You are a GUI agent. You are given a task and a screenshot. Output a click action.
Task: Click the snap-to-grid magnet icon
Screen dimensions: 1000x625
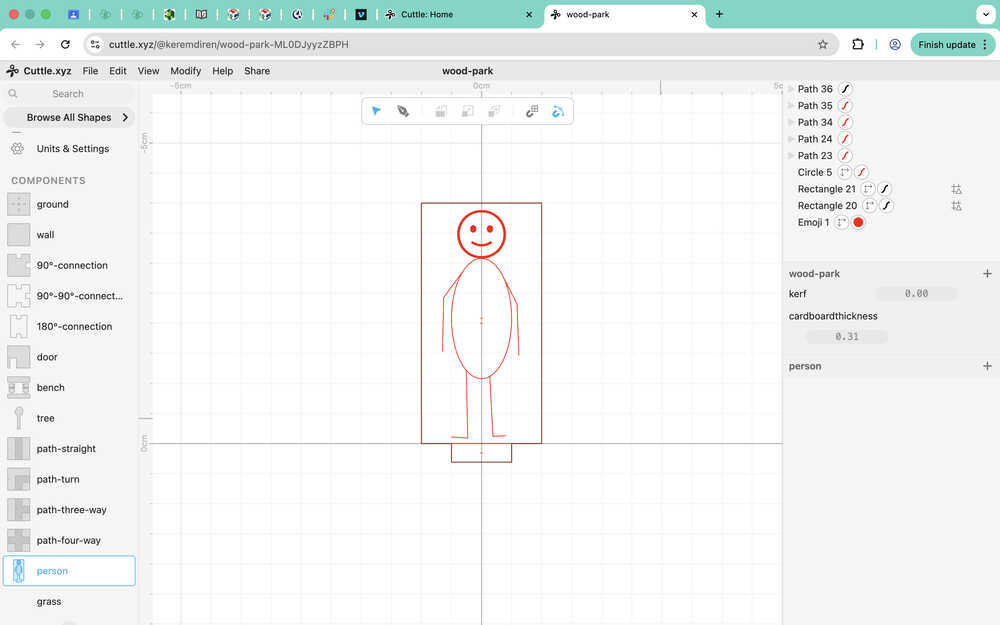point(532,111)
